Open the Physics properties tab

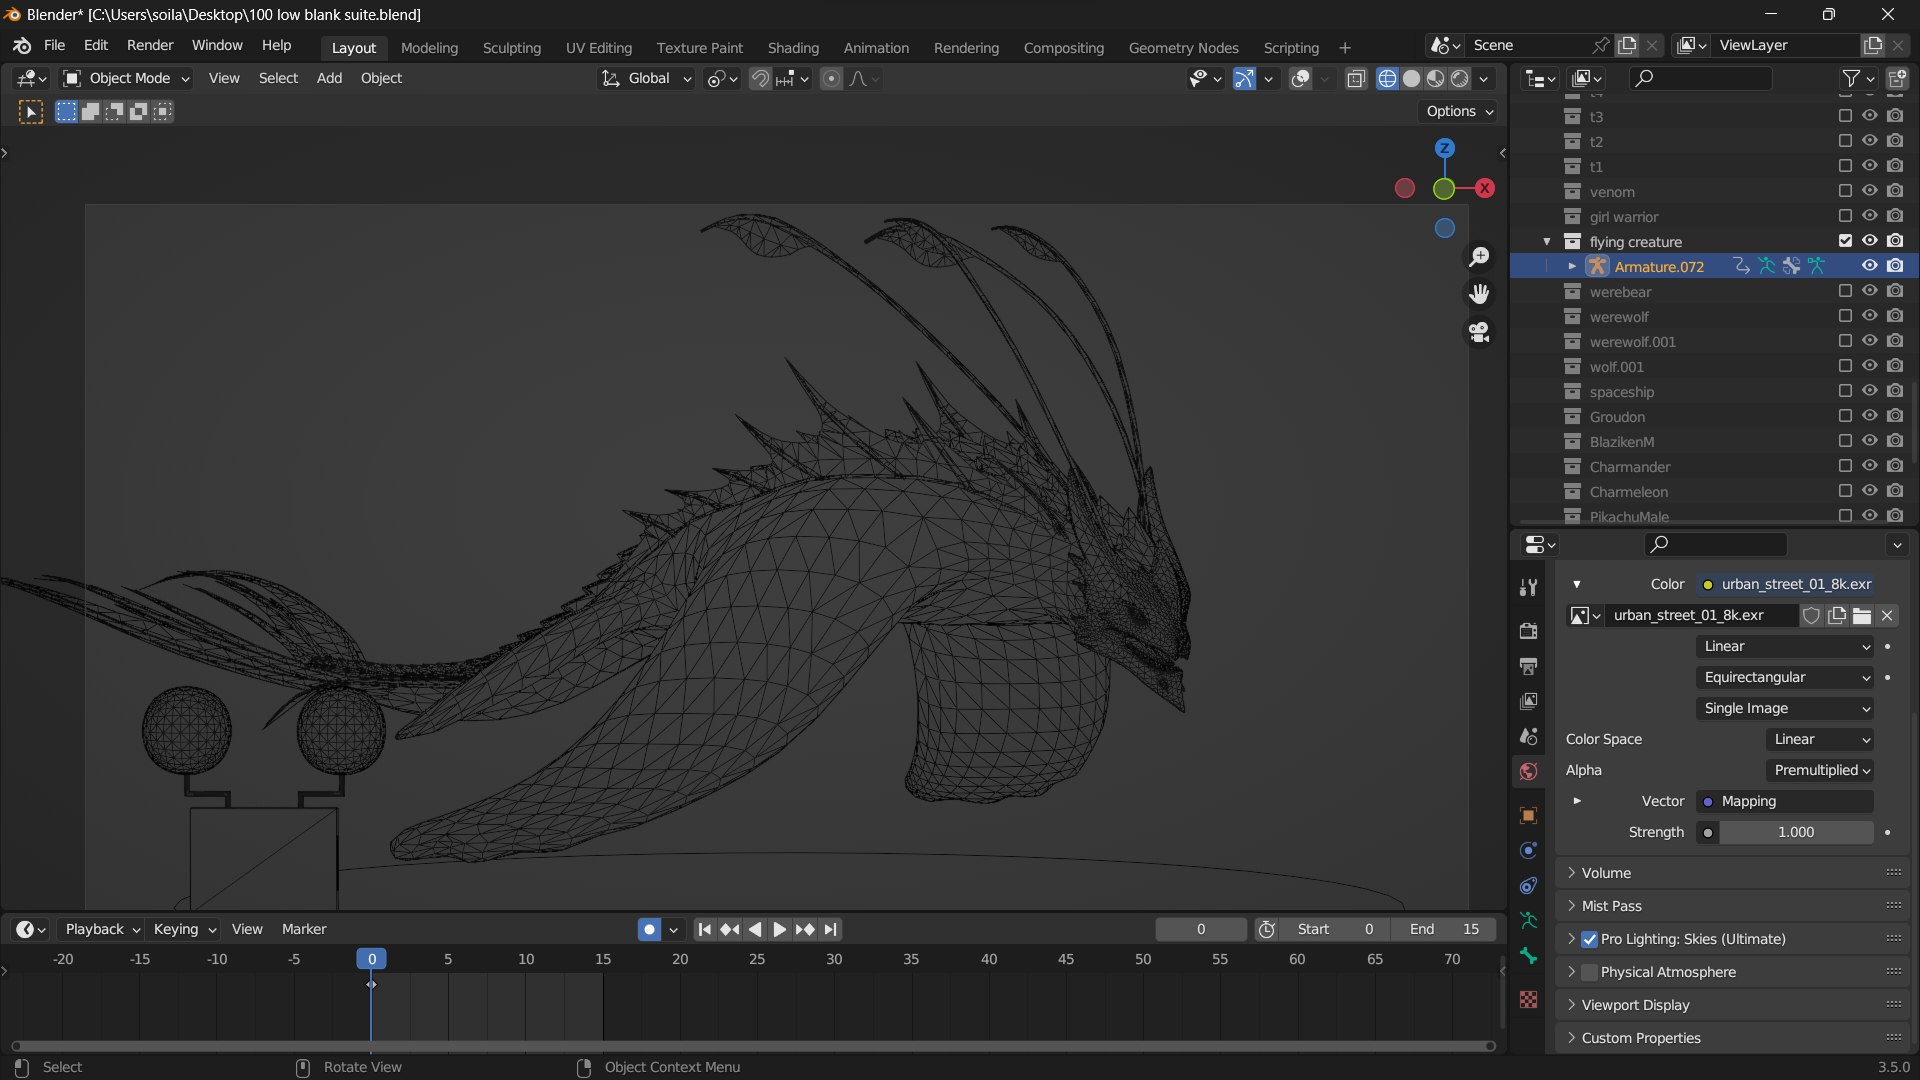(1528, 851)
